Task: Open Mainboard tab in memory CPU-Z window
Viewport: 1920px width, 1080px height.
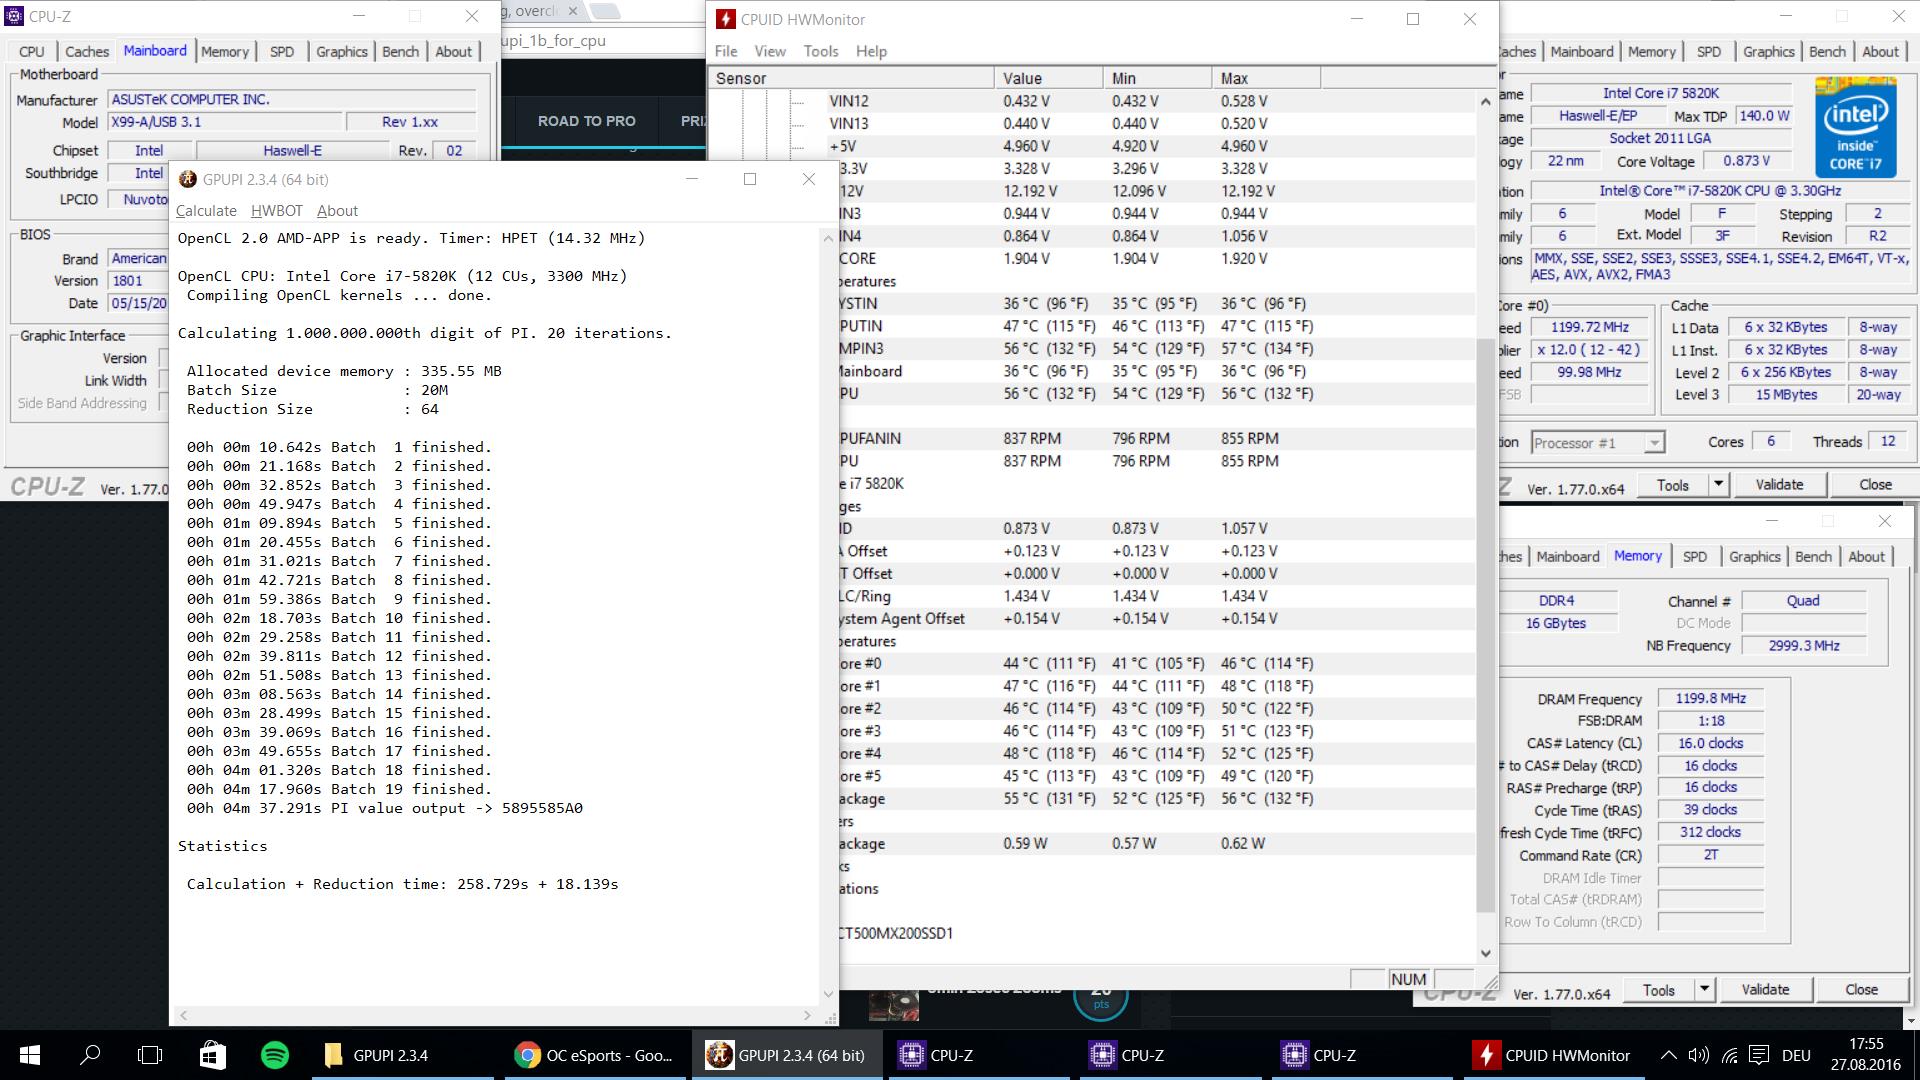Action: [1568, 557]
